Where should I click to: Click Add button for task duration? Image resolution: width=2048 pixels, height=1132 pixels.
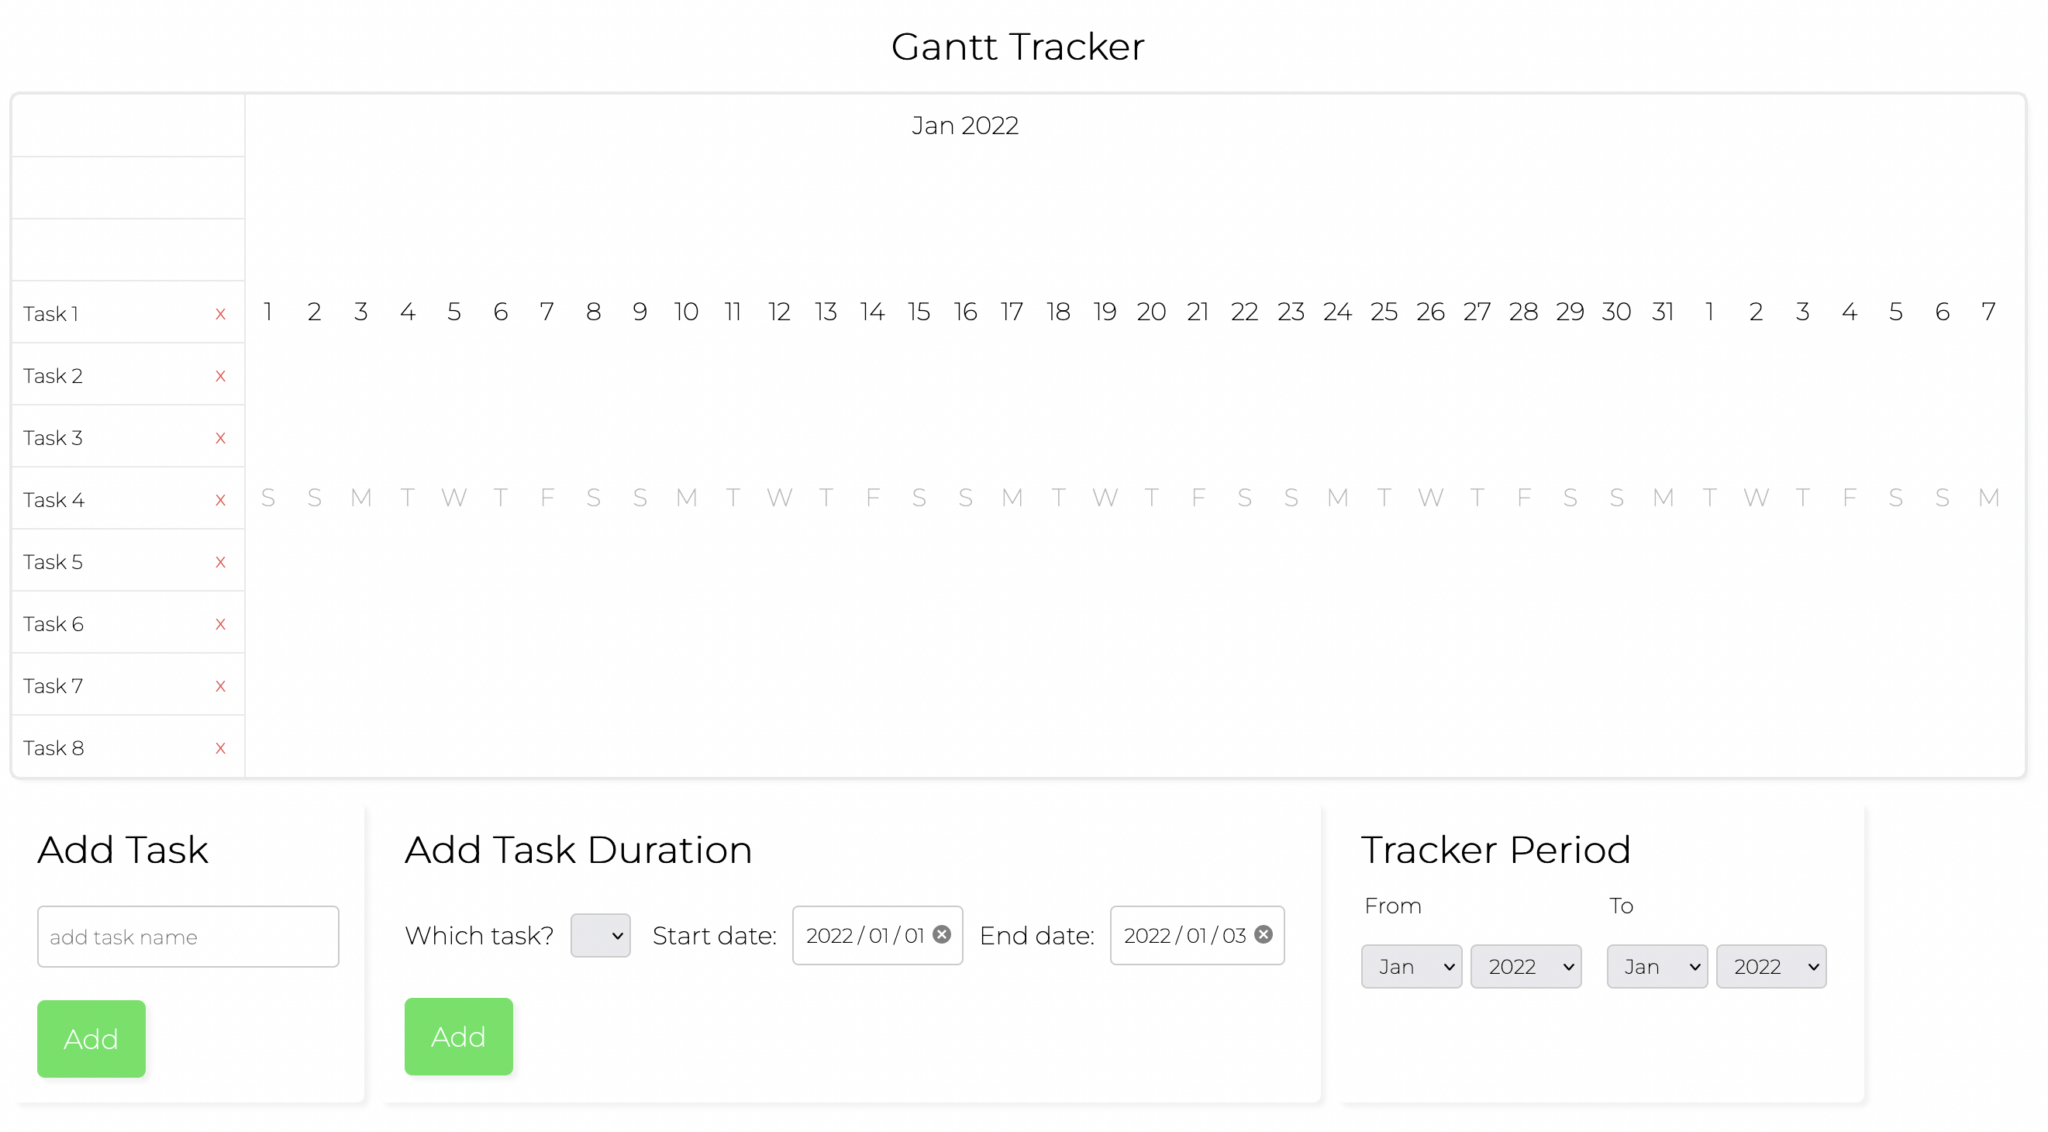458,1037
